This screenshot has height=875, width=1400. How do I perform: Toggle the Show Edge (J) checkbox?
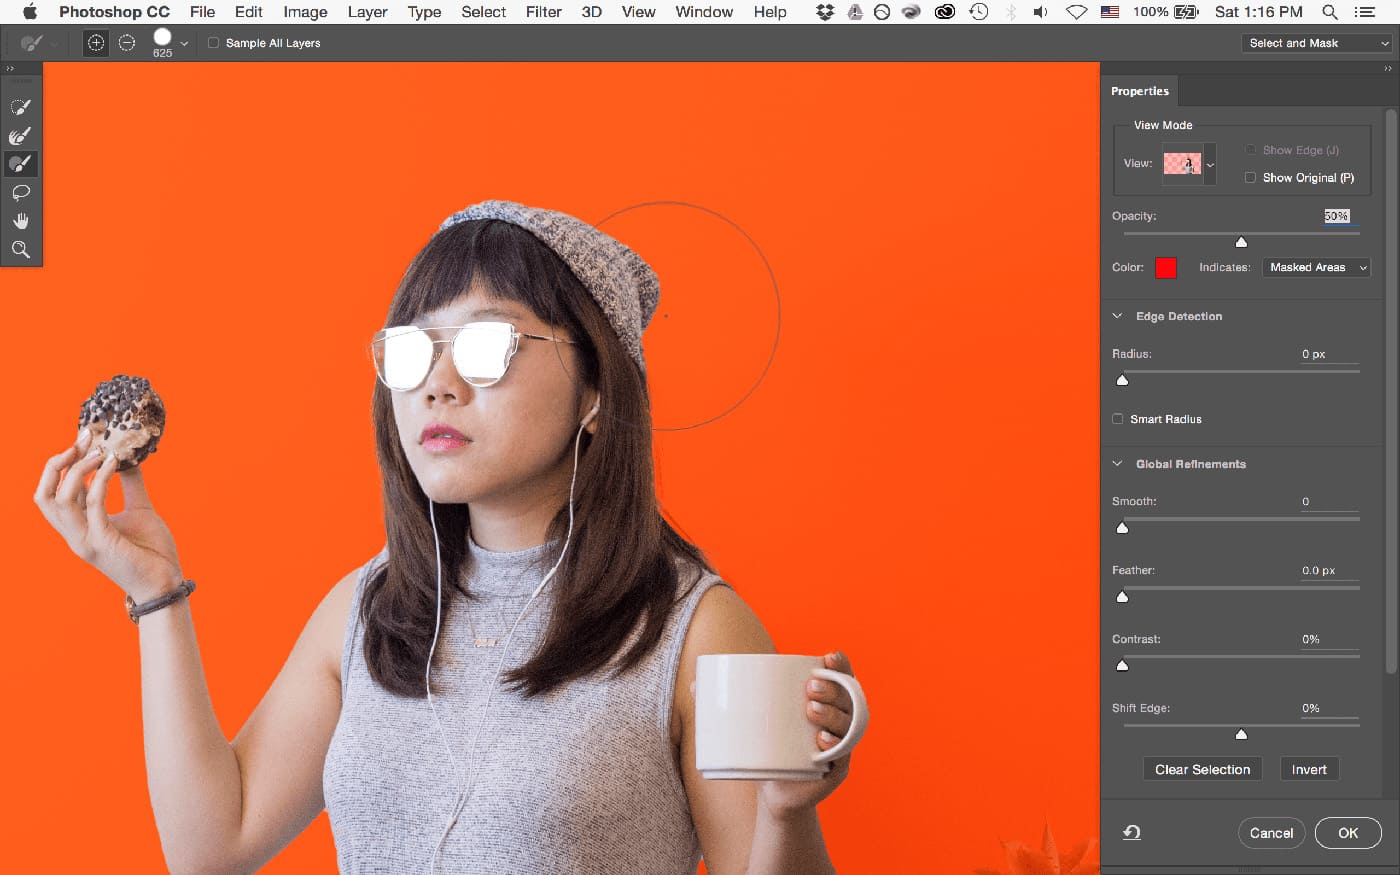[x=1250, y=150]
